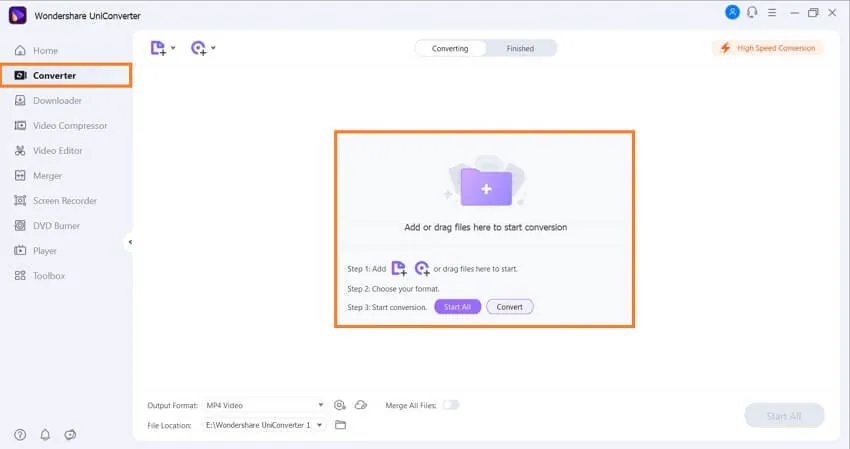850x449 pixels.
Task: Open Downloader from the sidebar
Action: [x=48, y=100]
